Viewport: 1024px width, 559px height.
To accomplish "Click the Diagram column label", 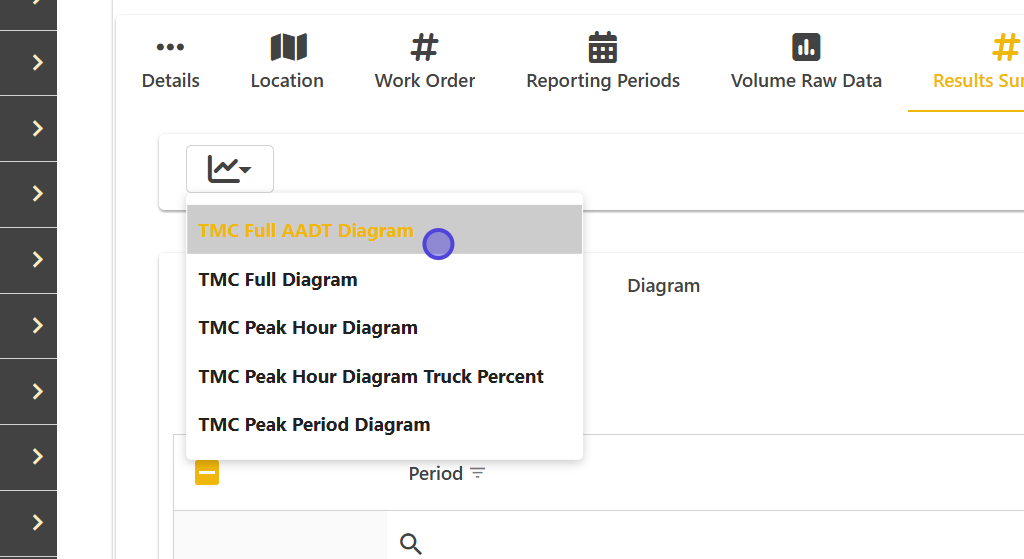I will tap(663, 286).
